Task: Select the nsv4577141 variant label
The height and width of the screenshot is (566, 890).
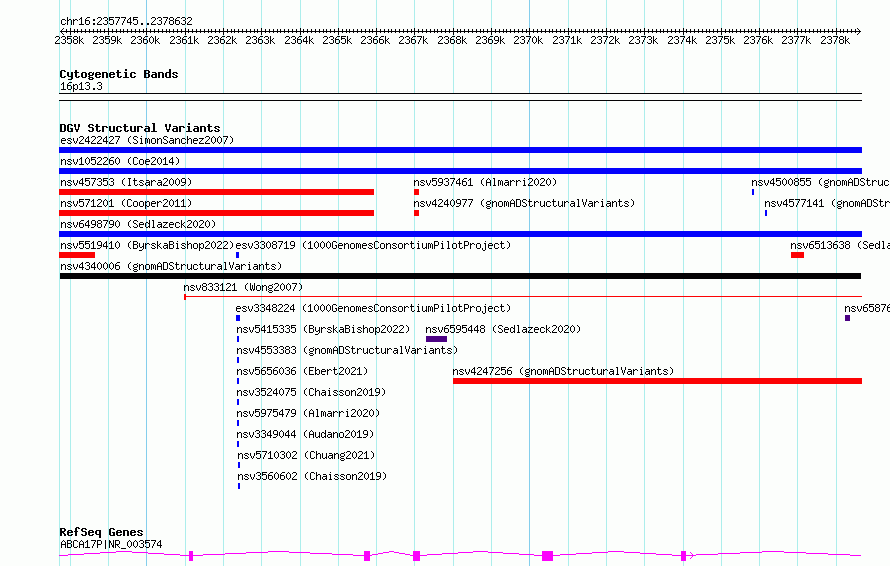Action: point(827,203)
